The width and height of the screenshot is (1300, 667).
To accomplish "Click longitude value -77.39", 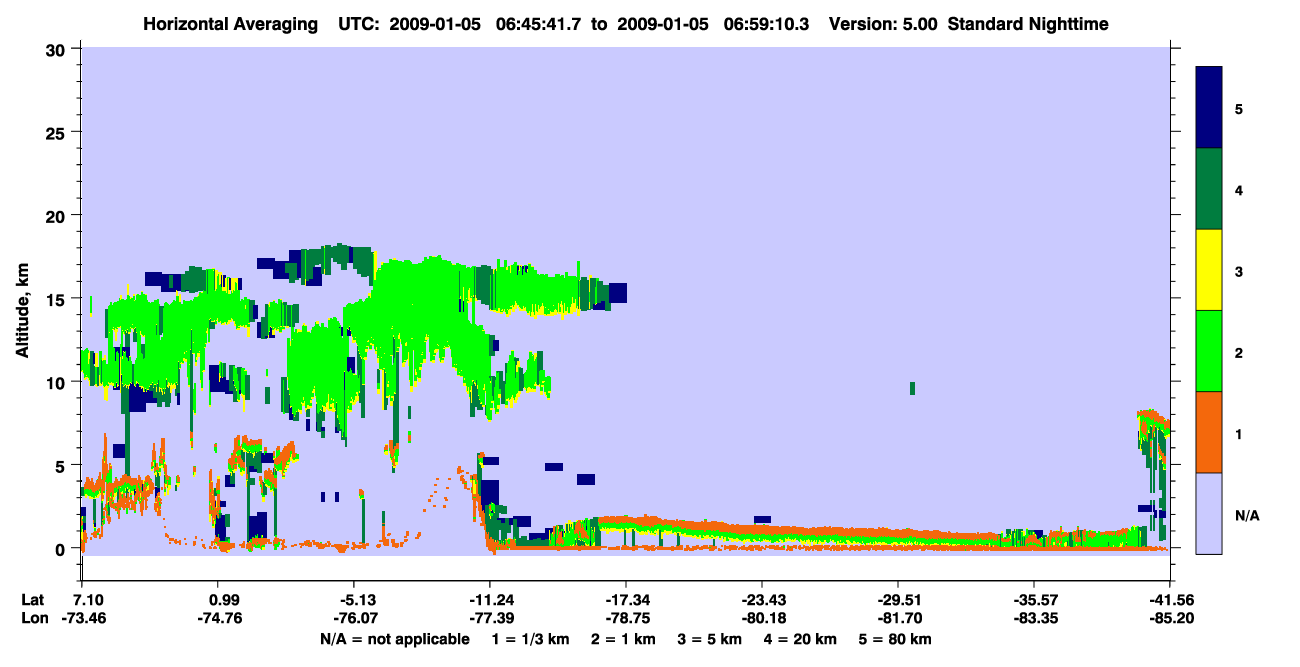I will tap(490, 618).
